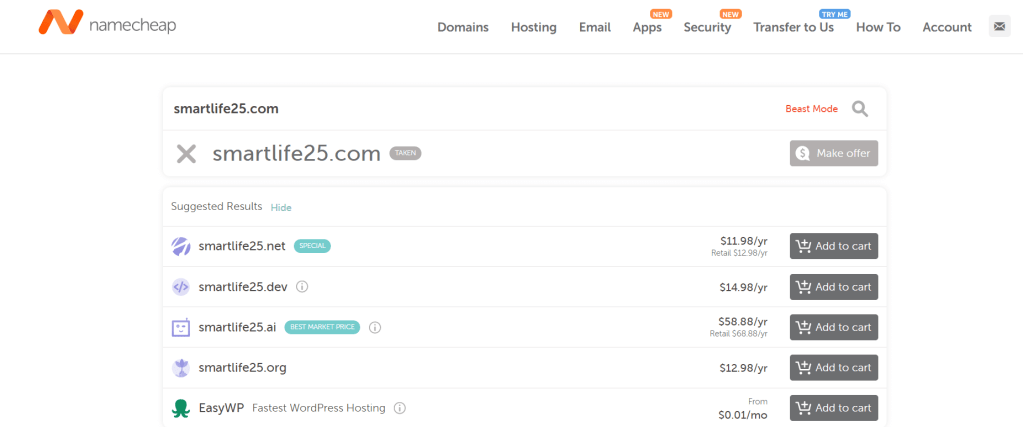
Task: Click the SPECIAL badge on smartlife25.net
Action: point(312,246)
